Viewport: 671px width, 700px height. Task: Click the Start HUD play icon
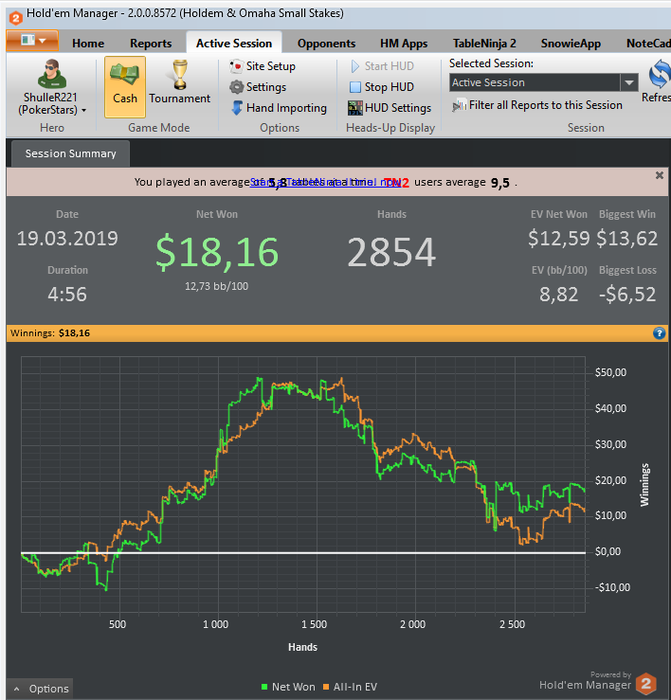tap(355, 67)
